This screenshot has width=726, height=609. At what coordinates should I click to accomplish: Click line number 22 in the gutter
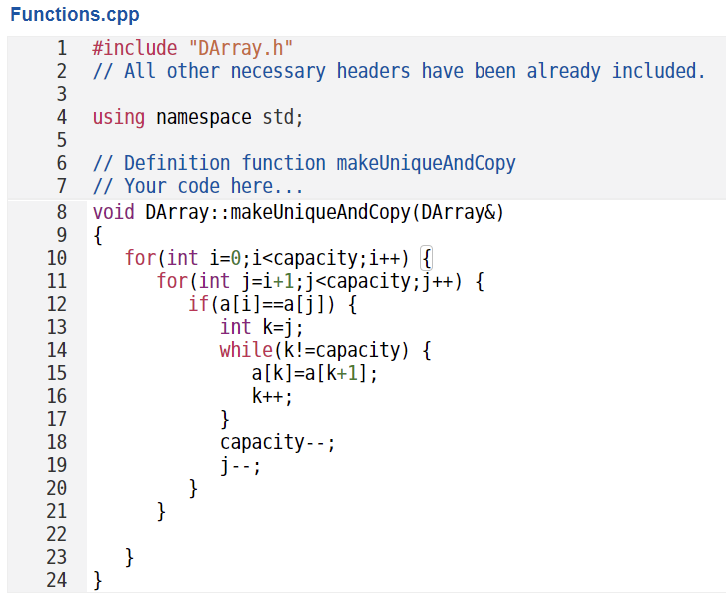56,534
